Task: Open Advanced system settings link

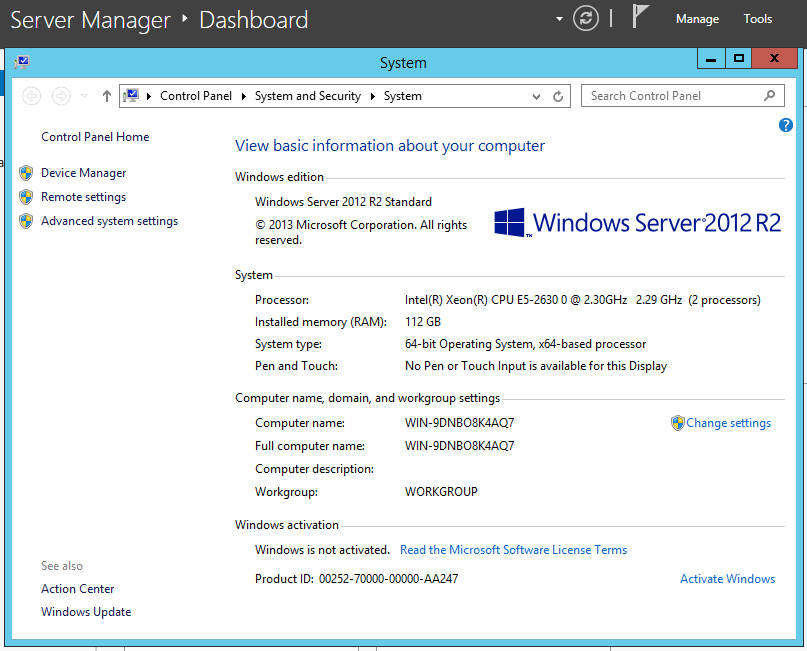Action: click(x=110, y=221)
